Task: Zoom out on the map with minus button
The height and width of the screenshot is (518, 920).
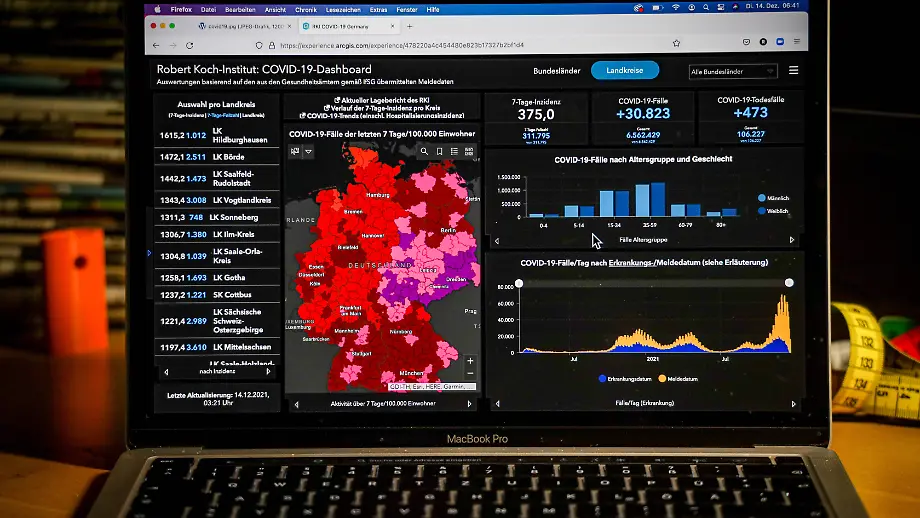Action: 469,373
